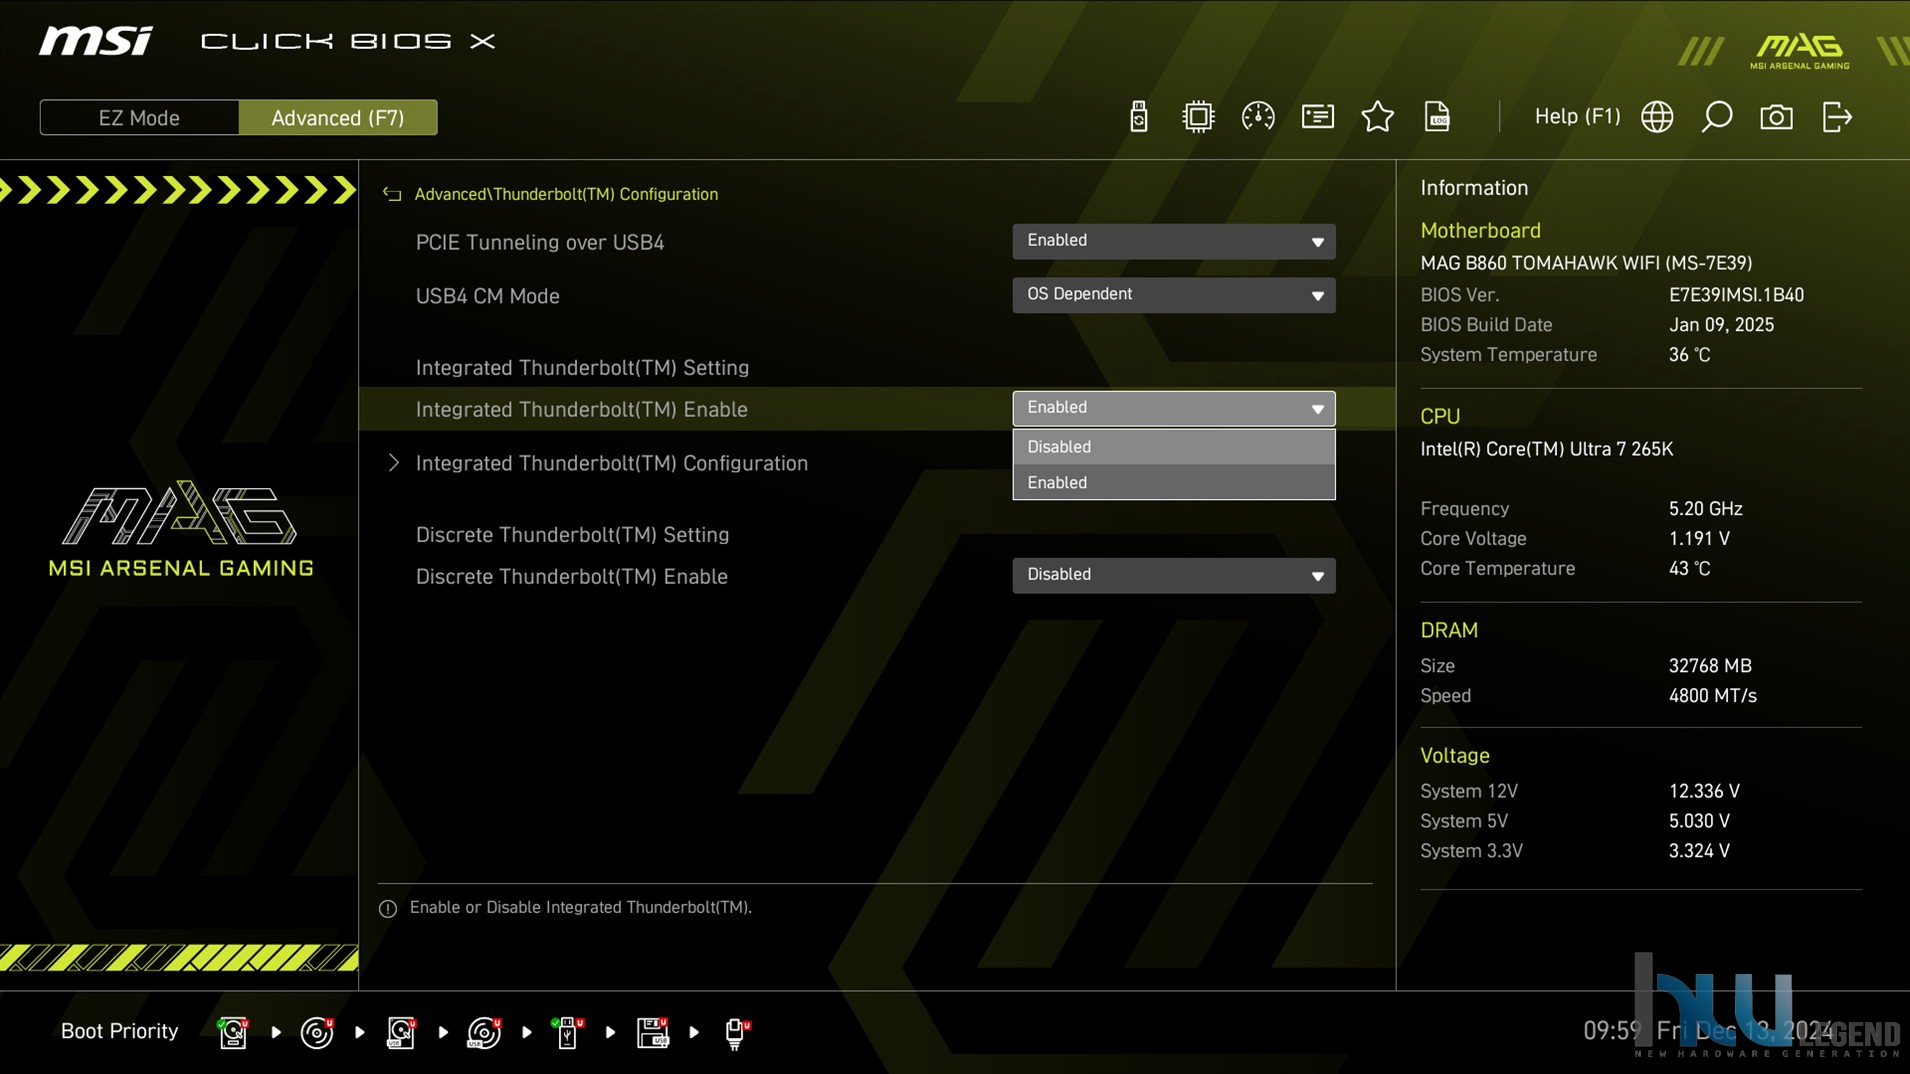Click the 32768 MB DRAM size value
This screenshot has height=1074, width=1910.
(x=1710, y=665)
